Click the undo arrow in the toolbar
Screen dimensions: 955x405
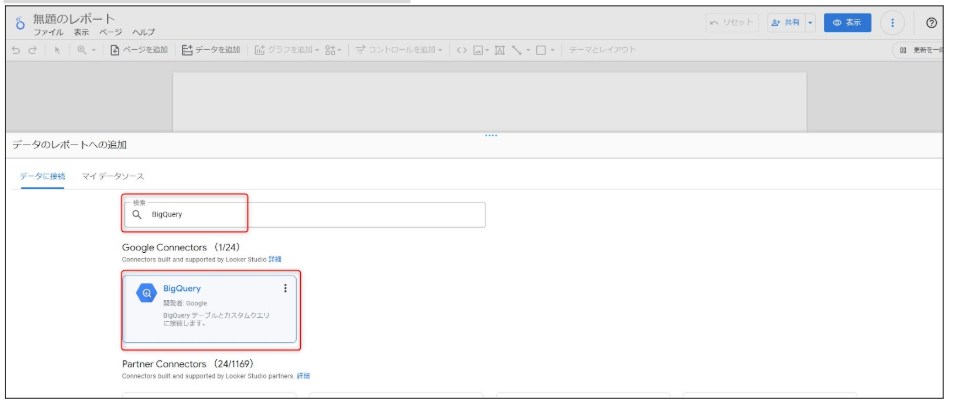point(15,50)
